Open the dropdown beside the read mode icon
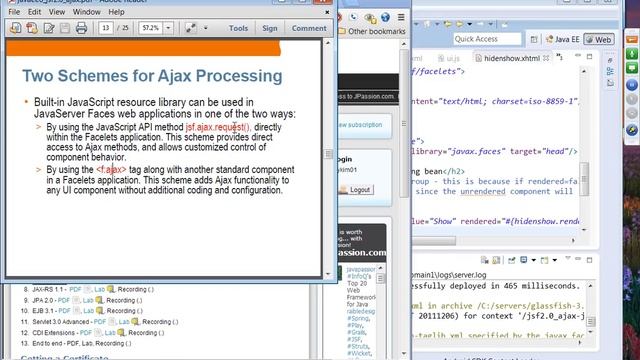The width and height of the screenshot is (640, 360). pos(205,28)
